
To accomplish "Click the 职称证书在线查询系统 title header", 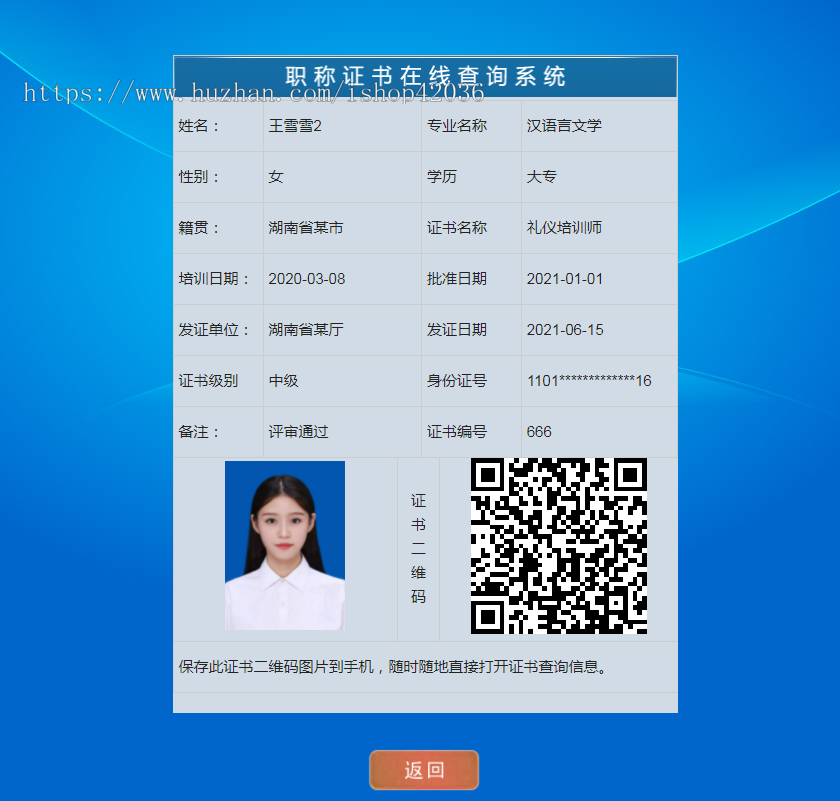I will [x=425, y=77].
